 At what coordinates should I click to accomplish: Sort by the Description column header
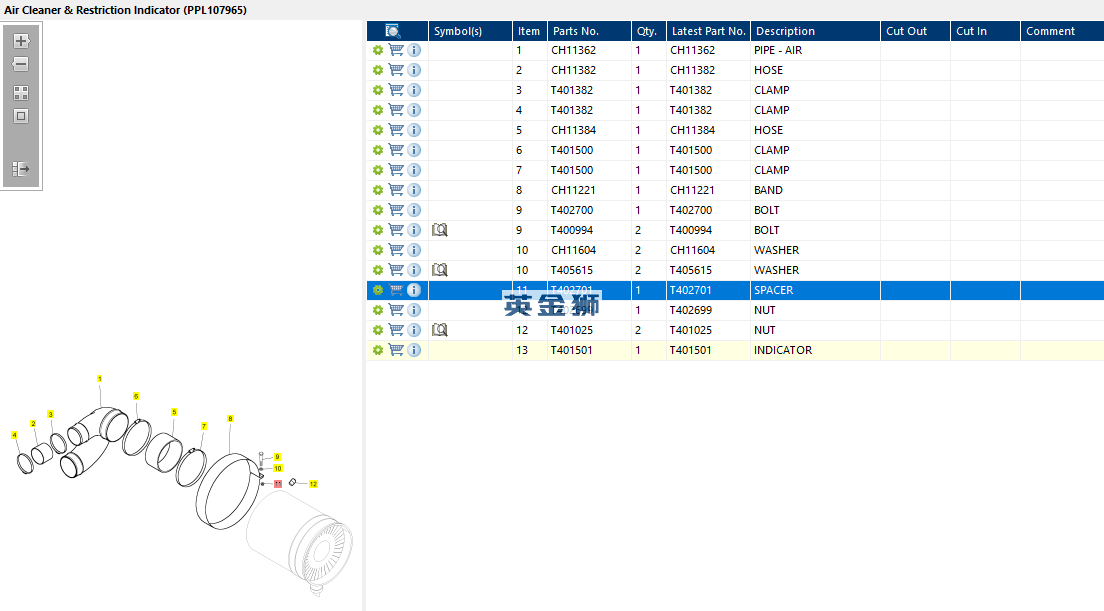pyautogui.click(x=815, y=31)
